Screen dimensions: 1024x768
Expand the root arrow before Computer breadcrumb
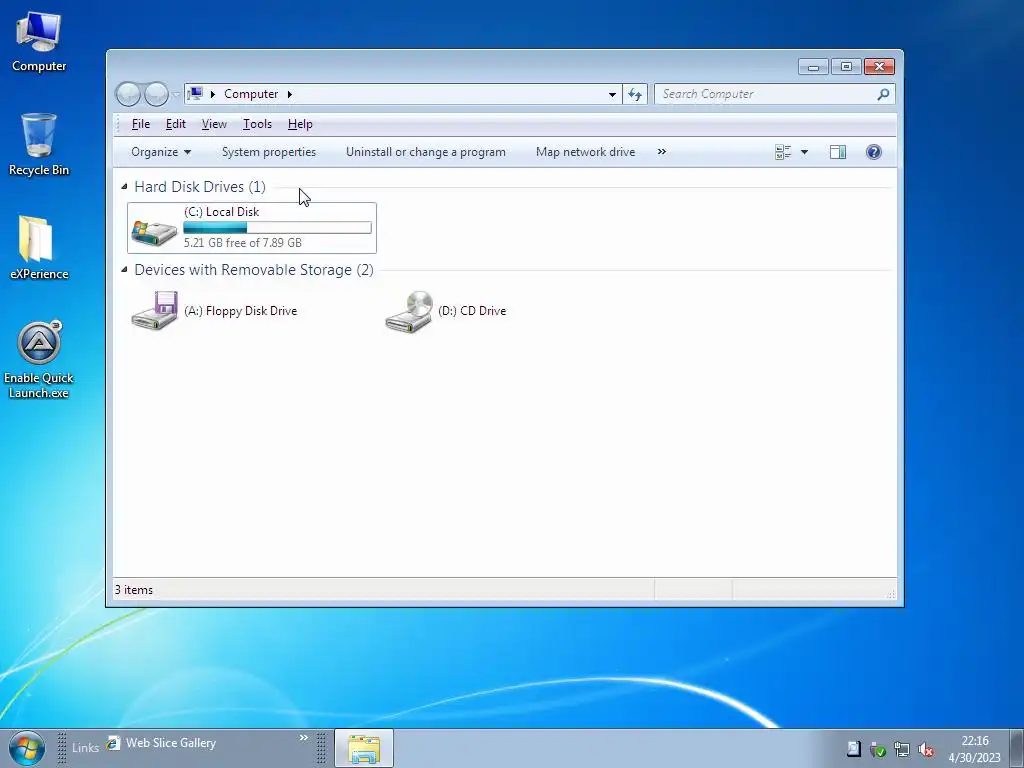point(212,94)
